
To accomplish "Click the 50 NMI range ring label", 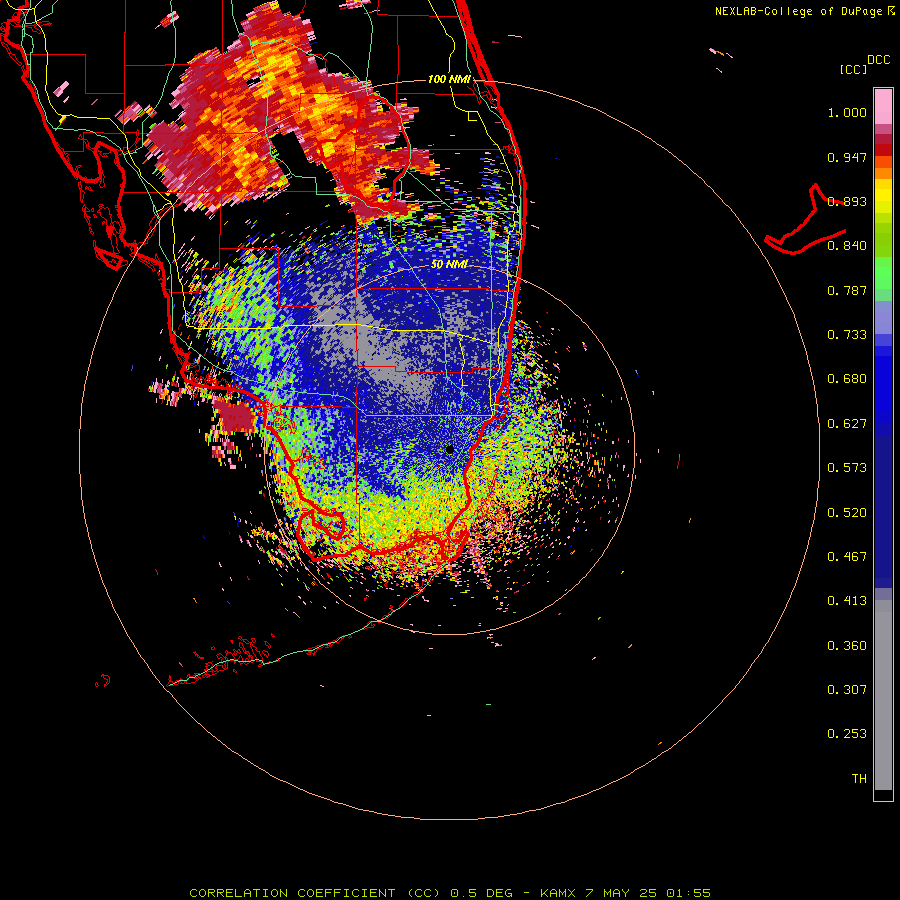I will (449, 264).
